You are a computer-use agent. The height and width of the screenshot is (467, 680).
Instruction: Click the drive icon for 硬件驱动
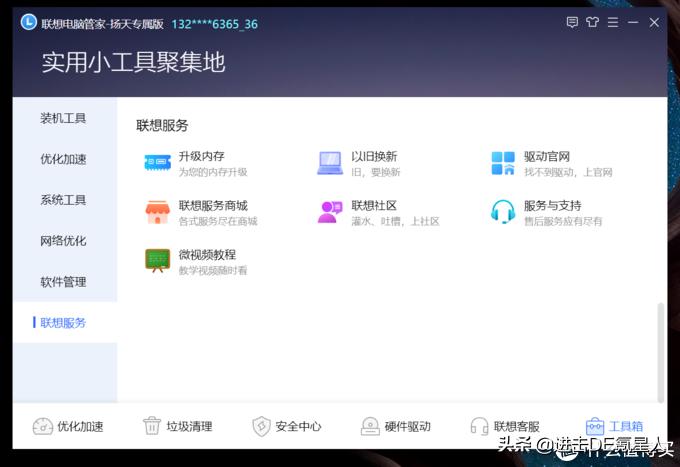click(x=370, y=426)
